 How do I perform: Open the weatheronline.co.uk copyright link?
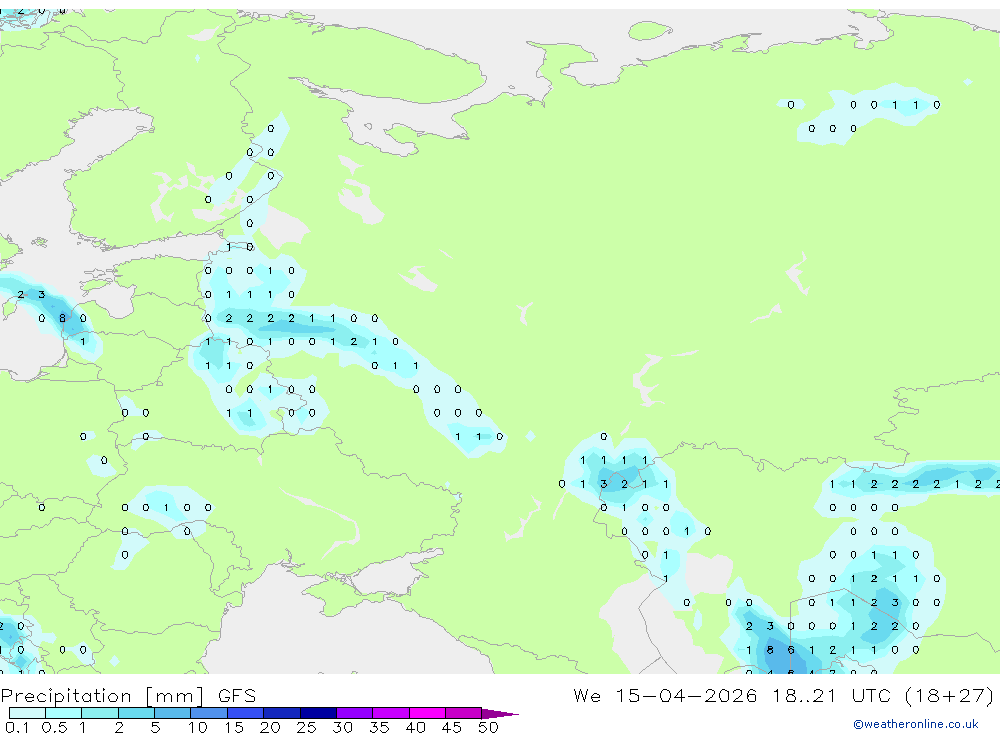coord(916,724)
